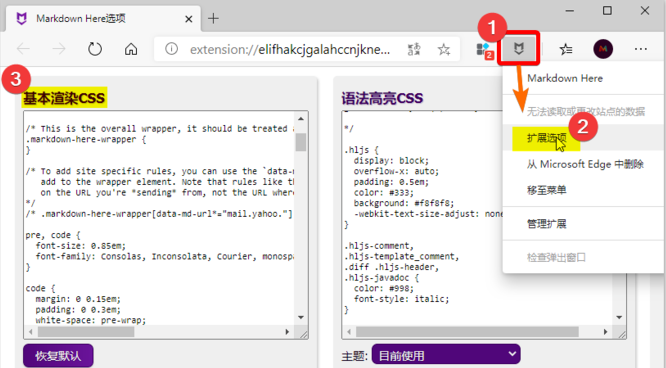Click the 语法高亮CSS heading
The width and height of the screenshot is (666, 368).
(382, 98)
